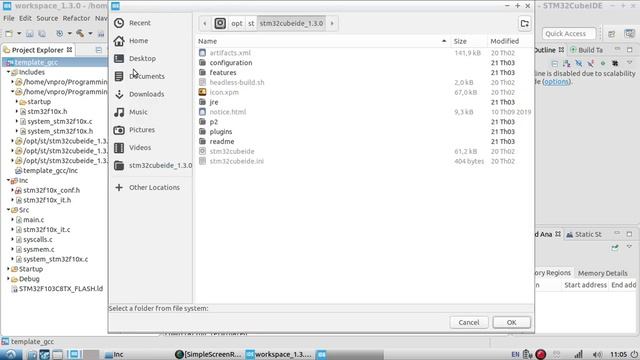Open the Edit menu in STM32CubeIDE
This screenshot has height=360, width=640.
tap(25, 18)
